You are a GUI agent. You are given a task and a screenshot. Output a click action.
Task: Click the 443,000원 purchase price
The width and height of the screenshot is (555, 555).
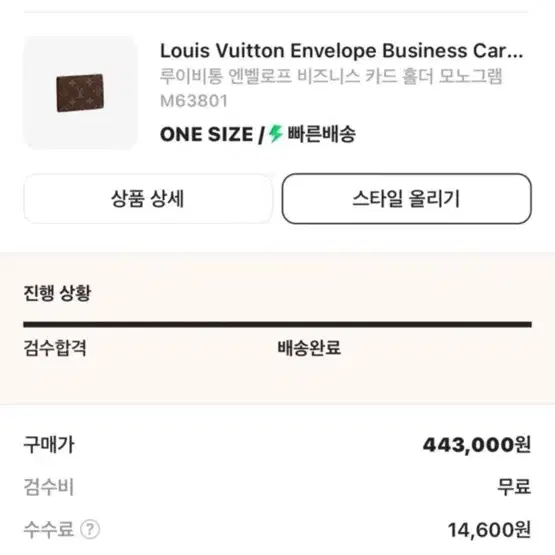(x=477, y=445)
